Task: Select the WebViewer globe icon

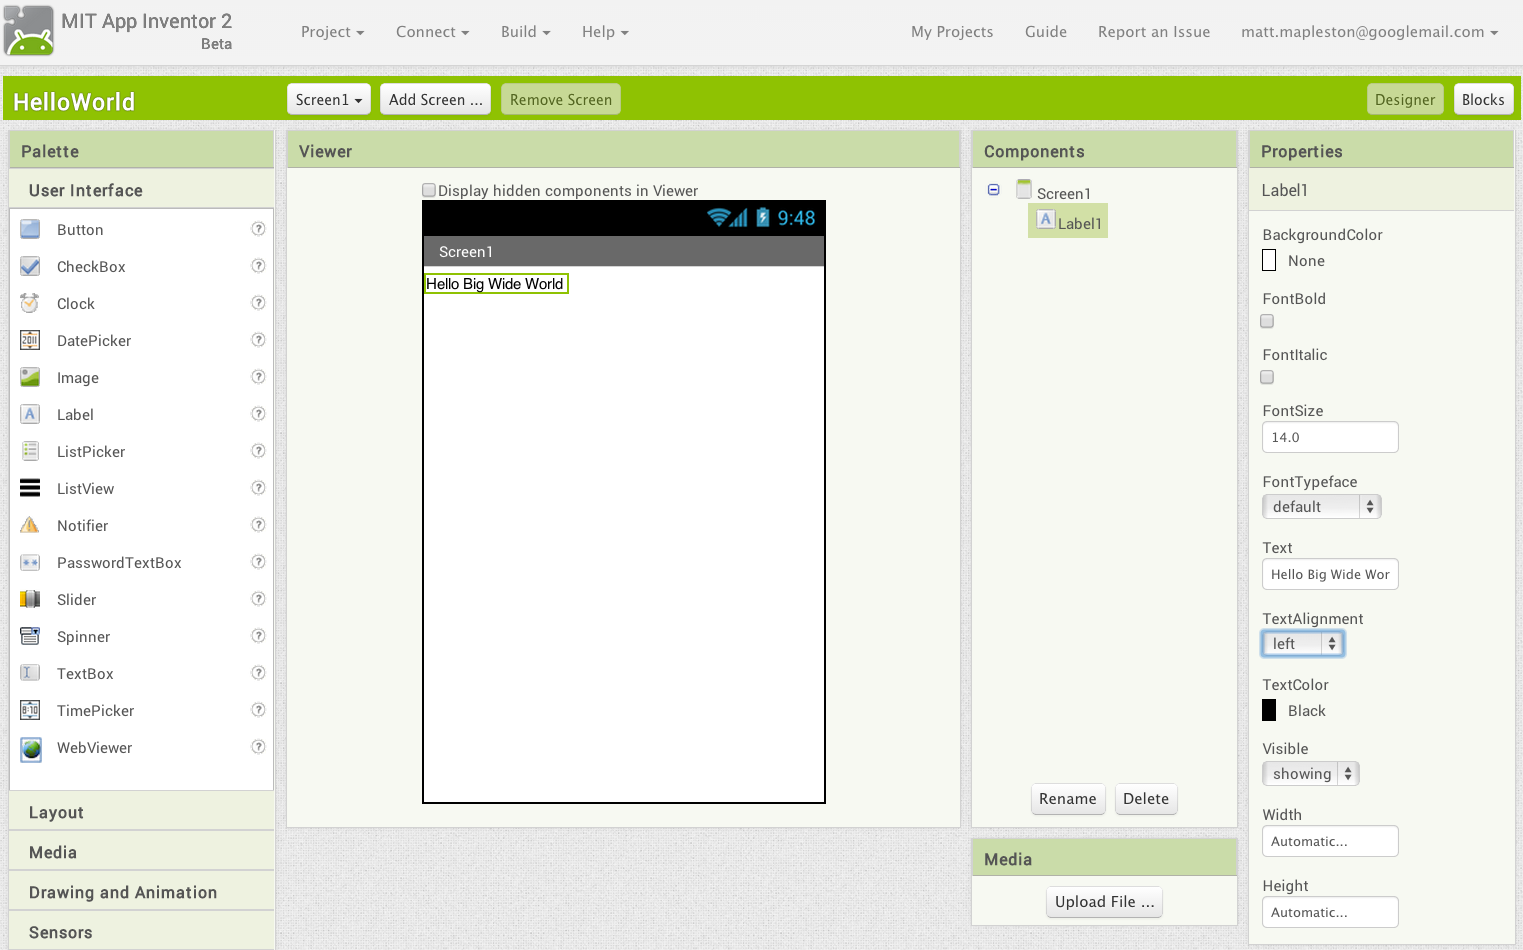Action: (x=30, y=748)
